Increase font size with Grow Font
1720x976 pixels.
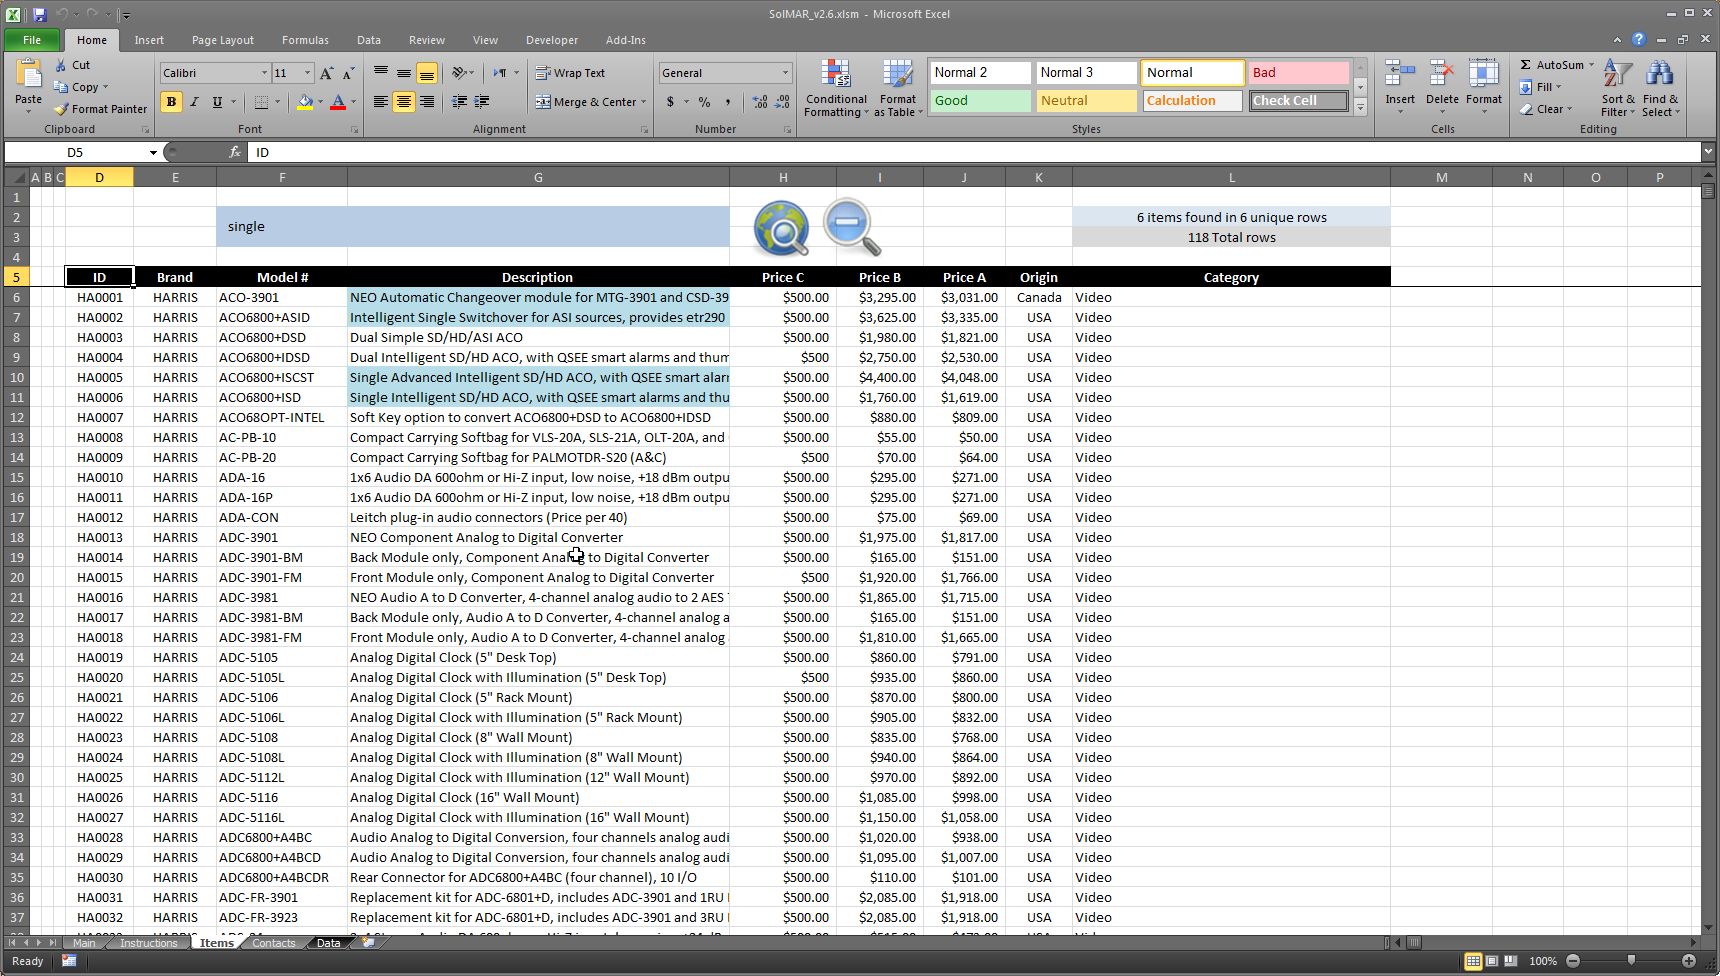point(326,73)
